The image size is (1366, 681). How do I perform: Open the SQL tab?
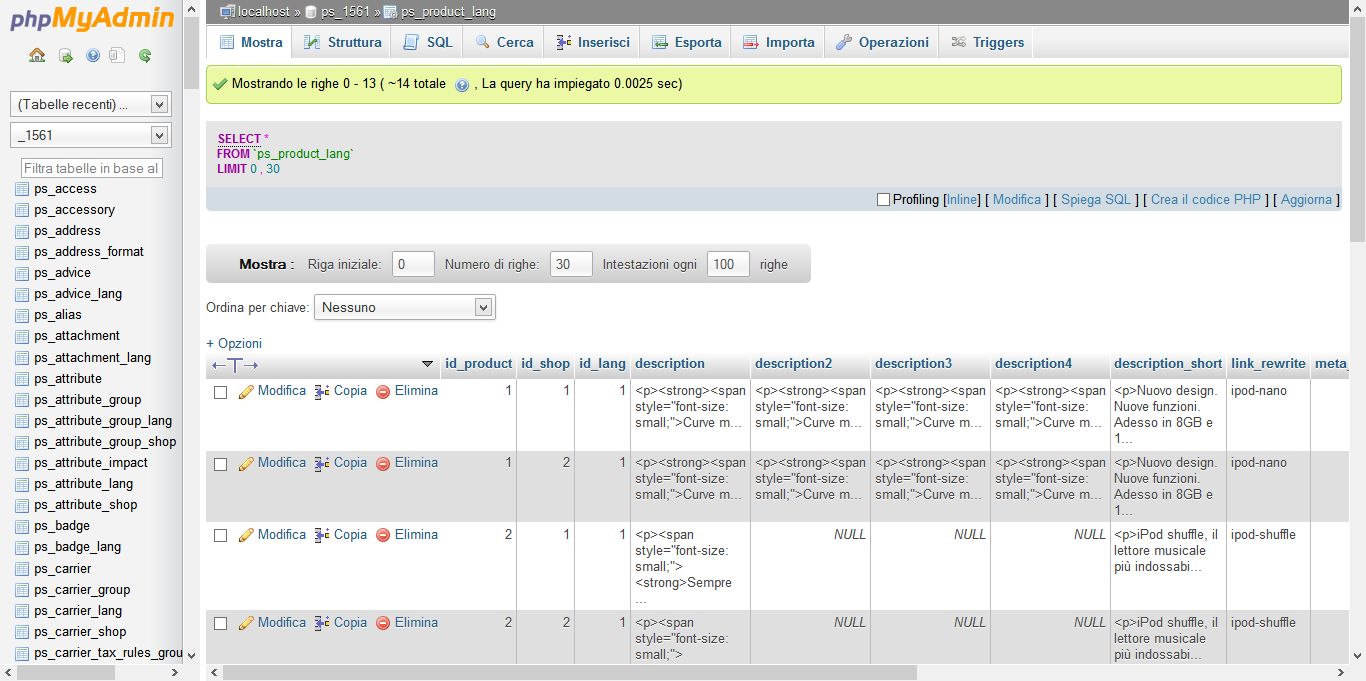[x=428, y=42]
